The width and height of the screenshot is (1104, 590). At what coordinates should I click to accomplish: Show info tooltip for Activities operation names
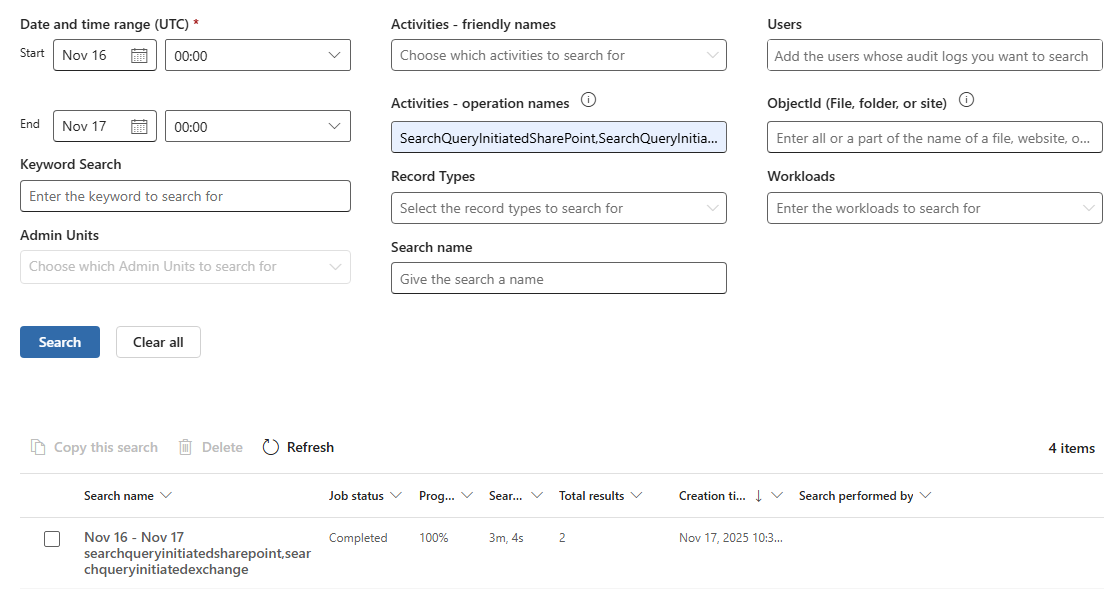point(589,100)
